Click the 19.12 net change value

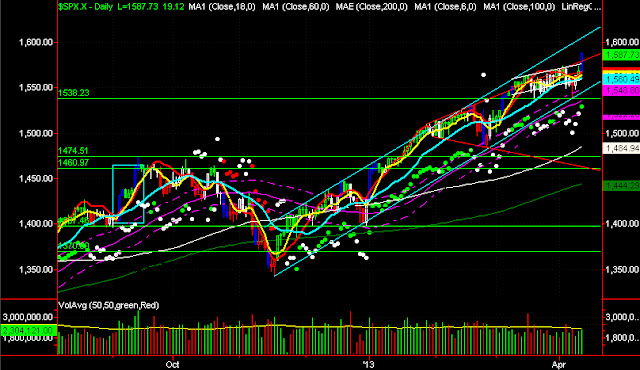pos(173,7)
